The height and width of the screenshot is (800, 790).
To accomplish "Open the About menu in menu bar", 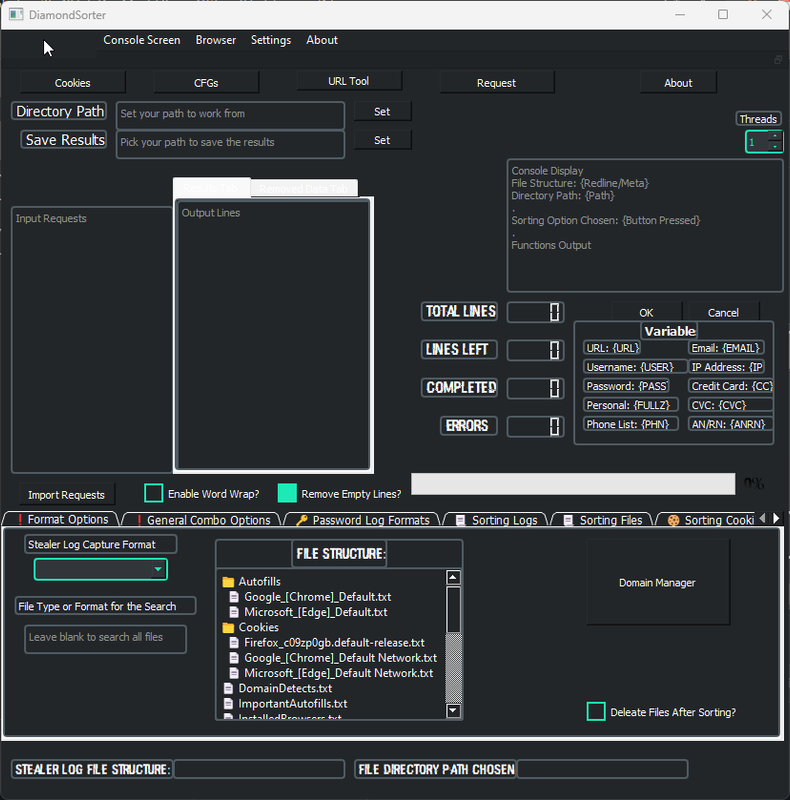I will coord(322,40).
